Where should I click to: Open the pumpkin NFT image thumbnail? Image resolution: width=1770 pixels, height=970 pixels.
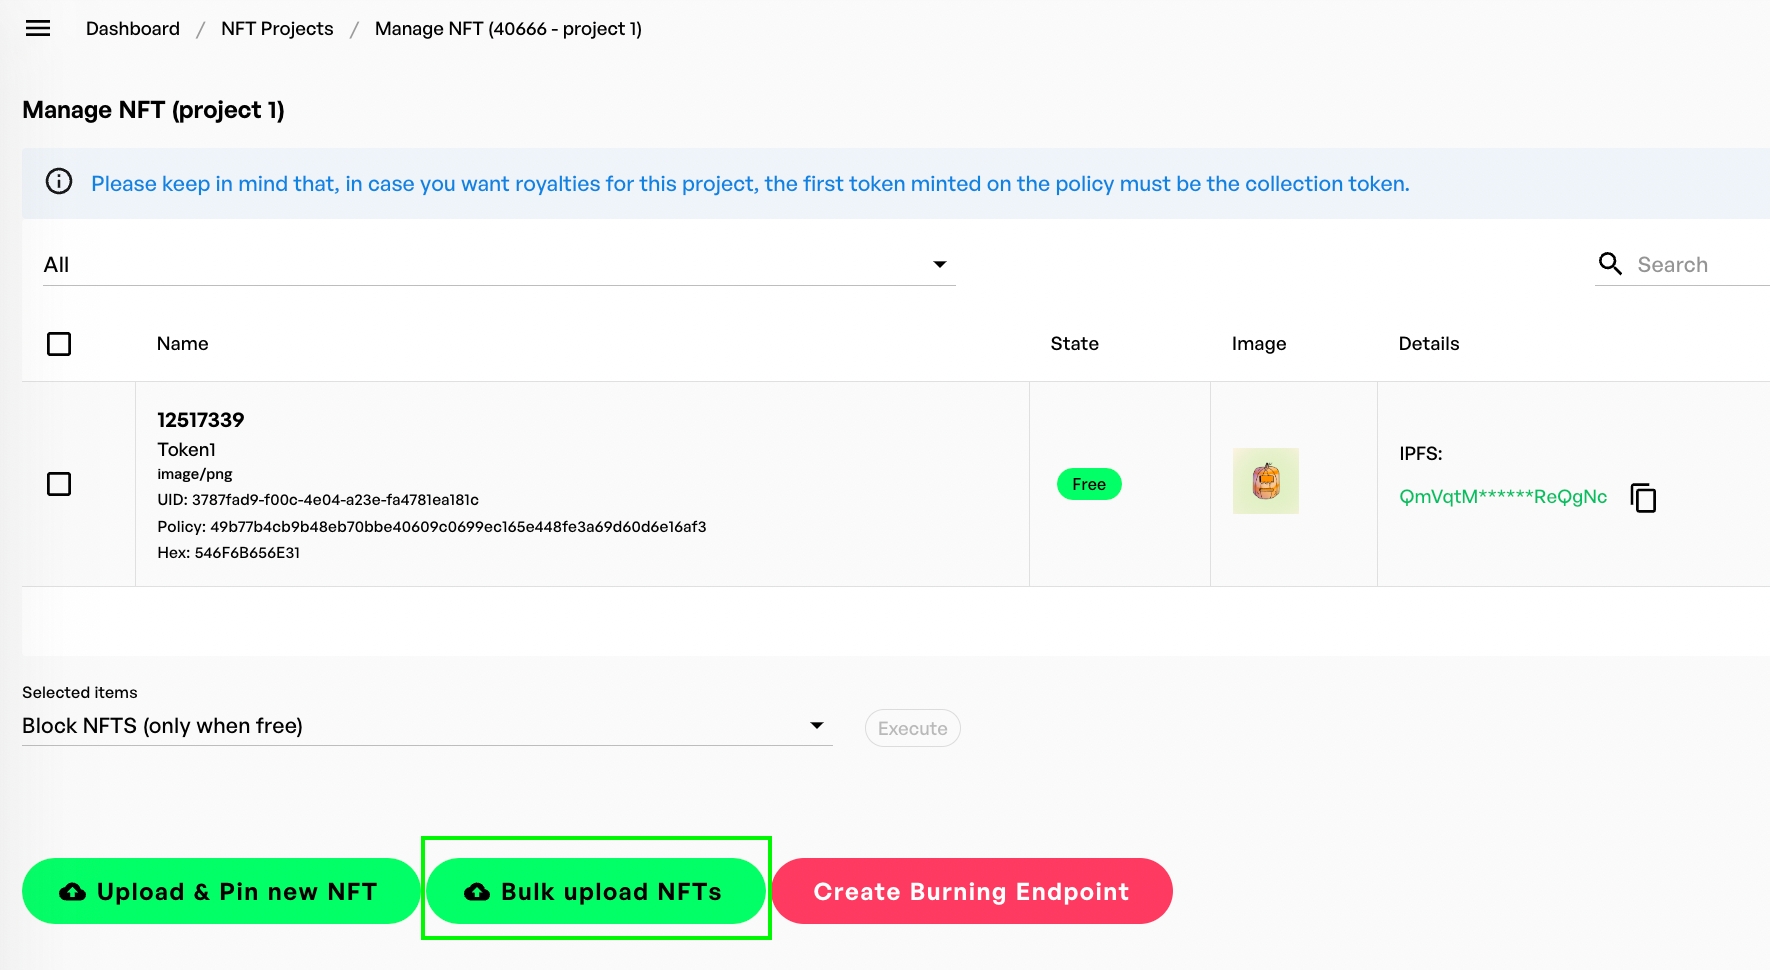click(1265, 481)
